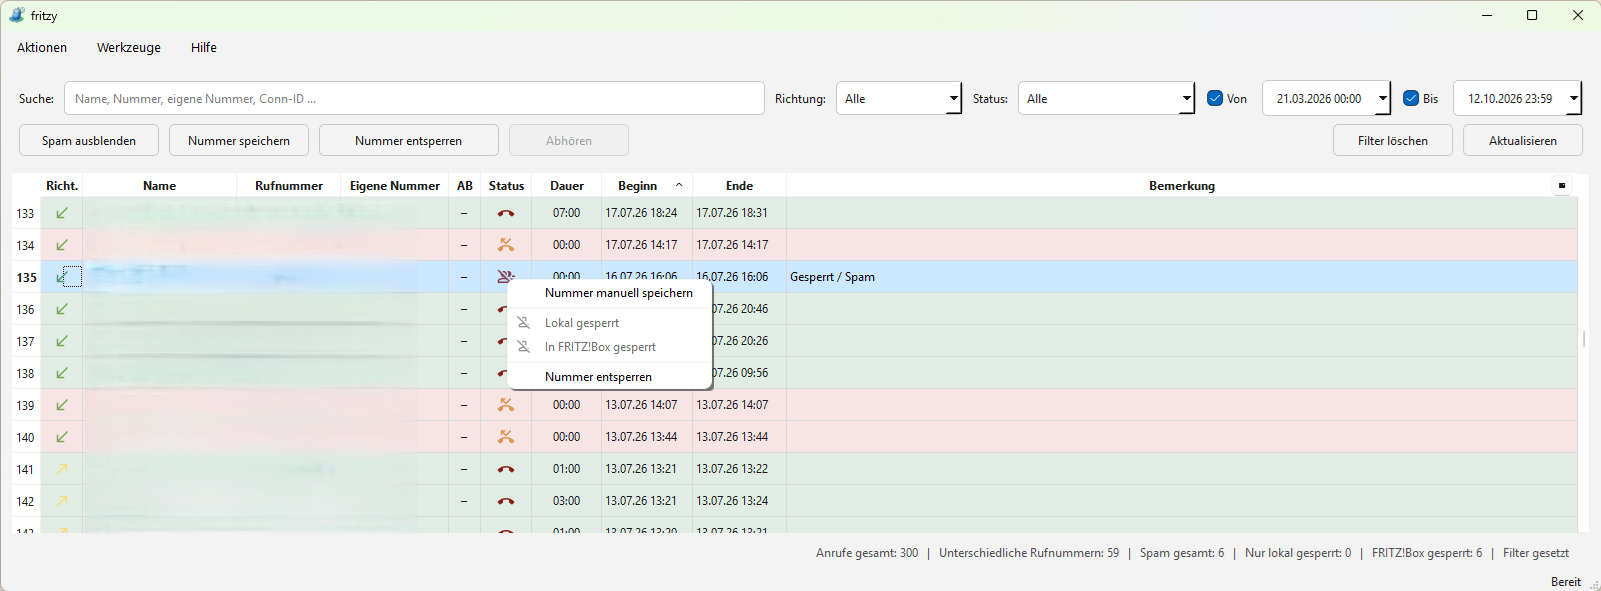The height and width of the screenshot is (591, 1601).
Task: Click the incoming call arrow in row 140
Action: click(62, 437)
